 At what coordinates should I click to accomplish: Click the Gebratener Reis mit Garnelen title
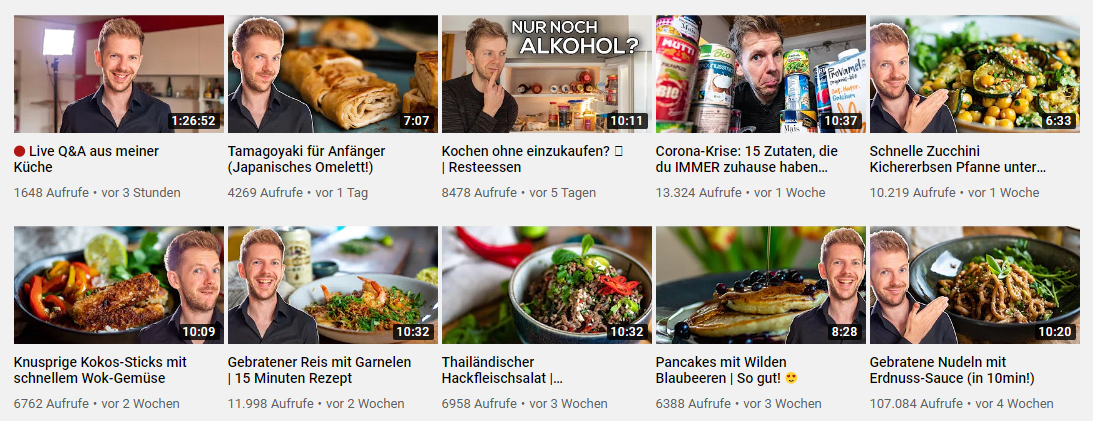[x=319, y=371]
